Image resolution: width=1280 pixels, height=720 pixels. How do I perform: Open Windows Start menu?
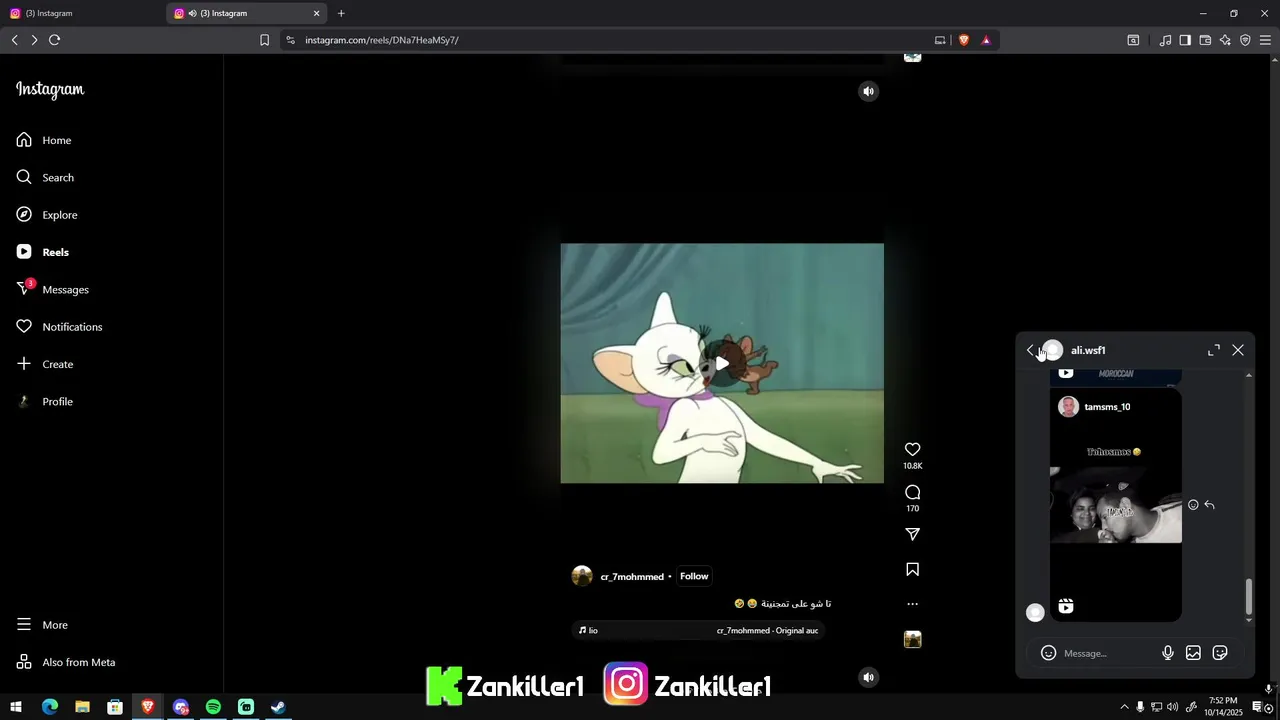16,707
